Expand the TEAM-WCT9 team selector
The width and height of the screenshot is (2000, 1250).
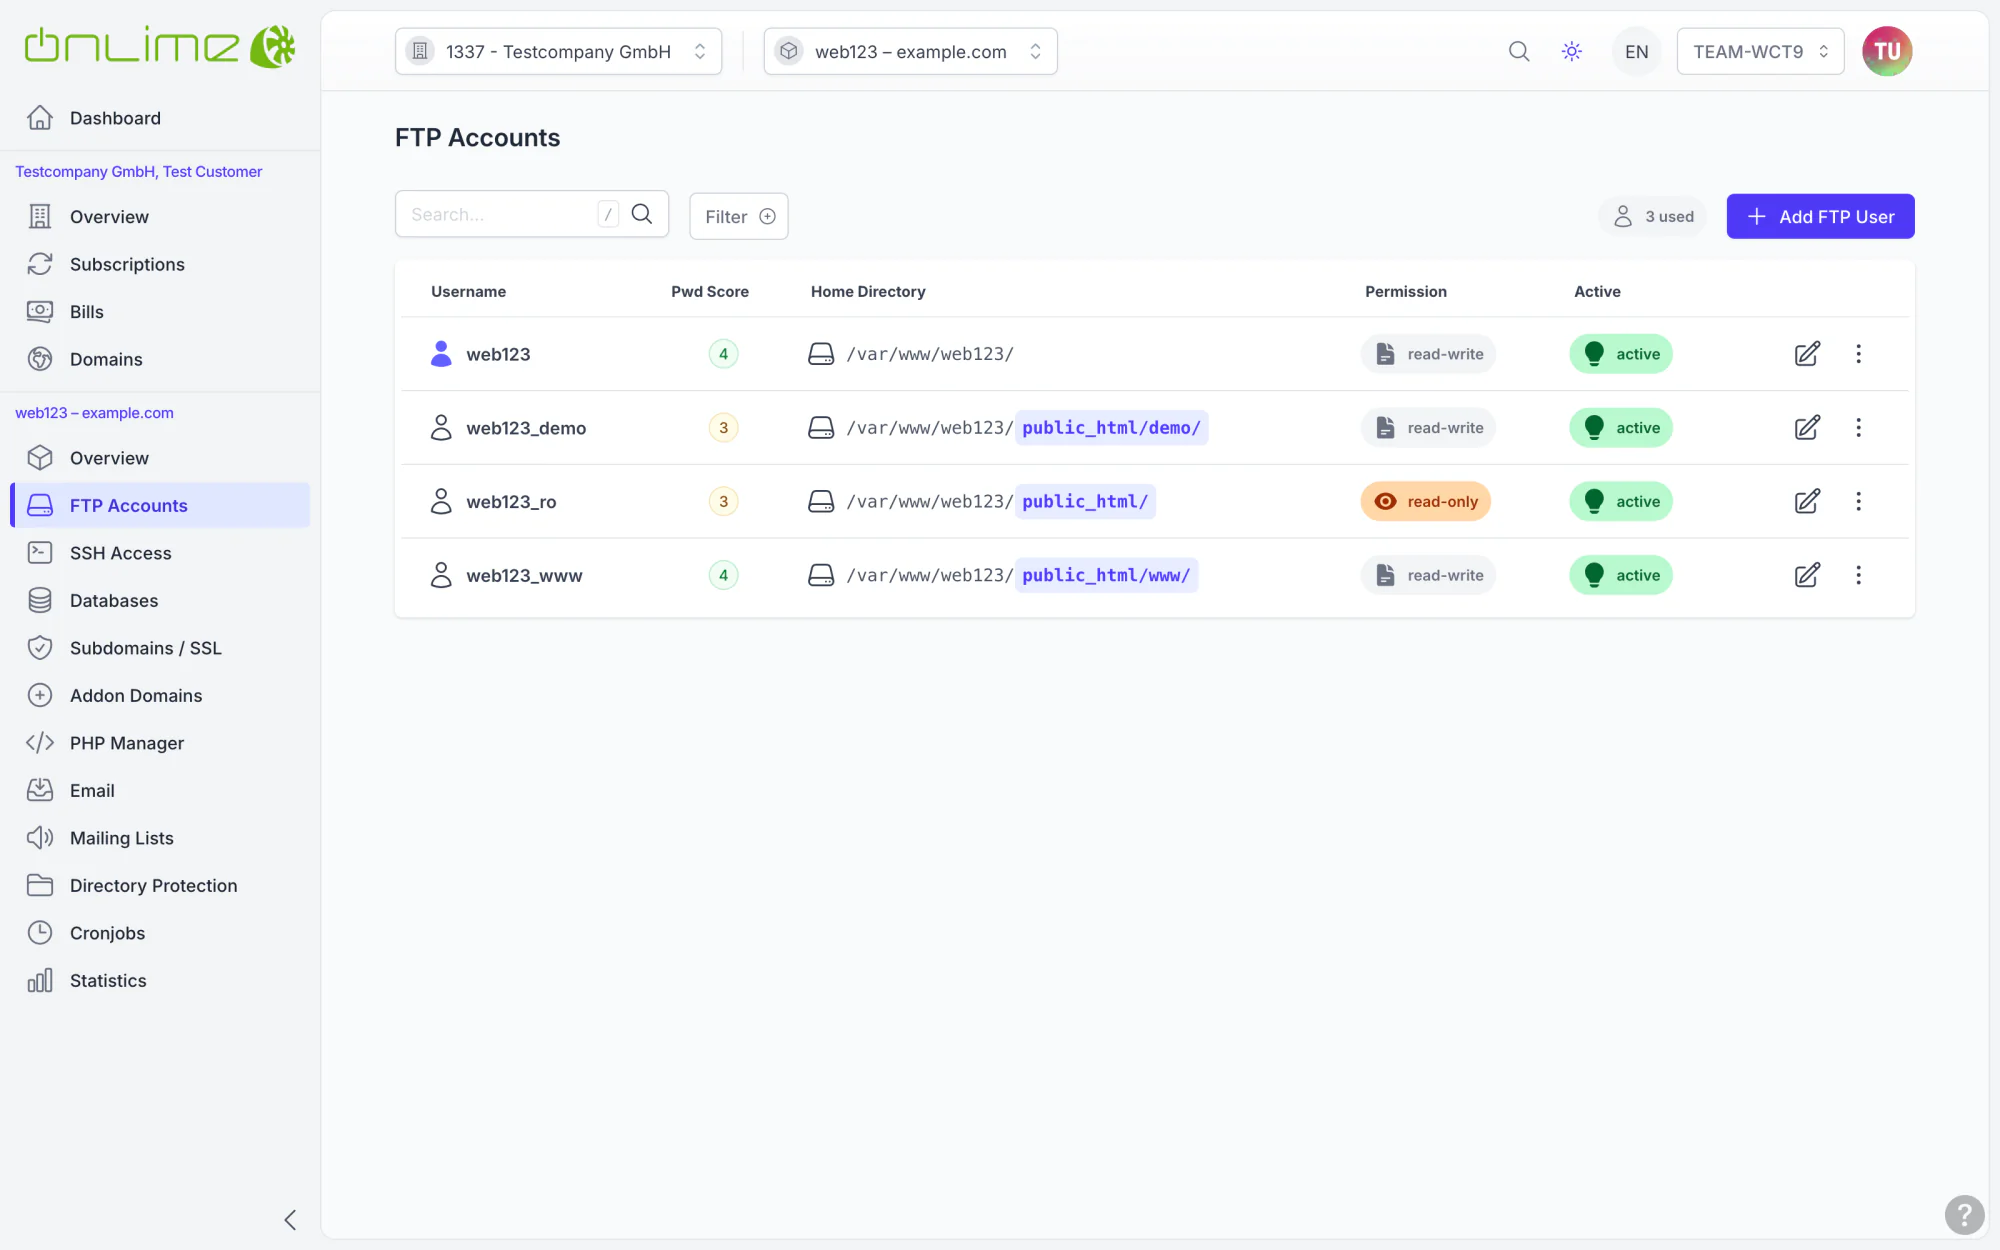1760,51
